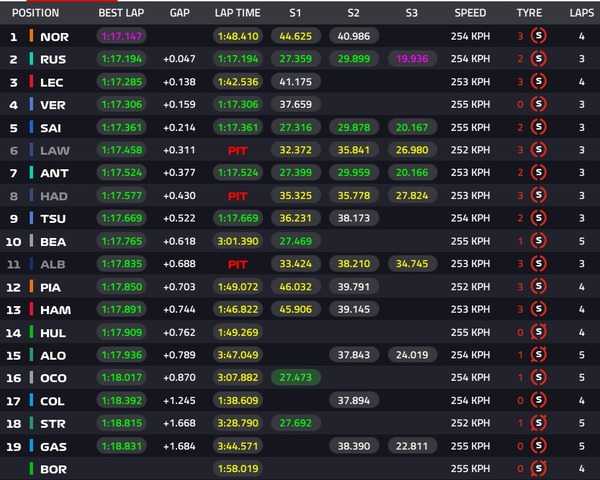This screenshot has width=600, height=480.
Task: Click the tyre compound icon for HAM
Action: (538, 310)
